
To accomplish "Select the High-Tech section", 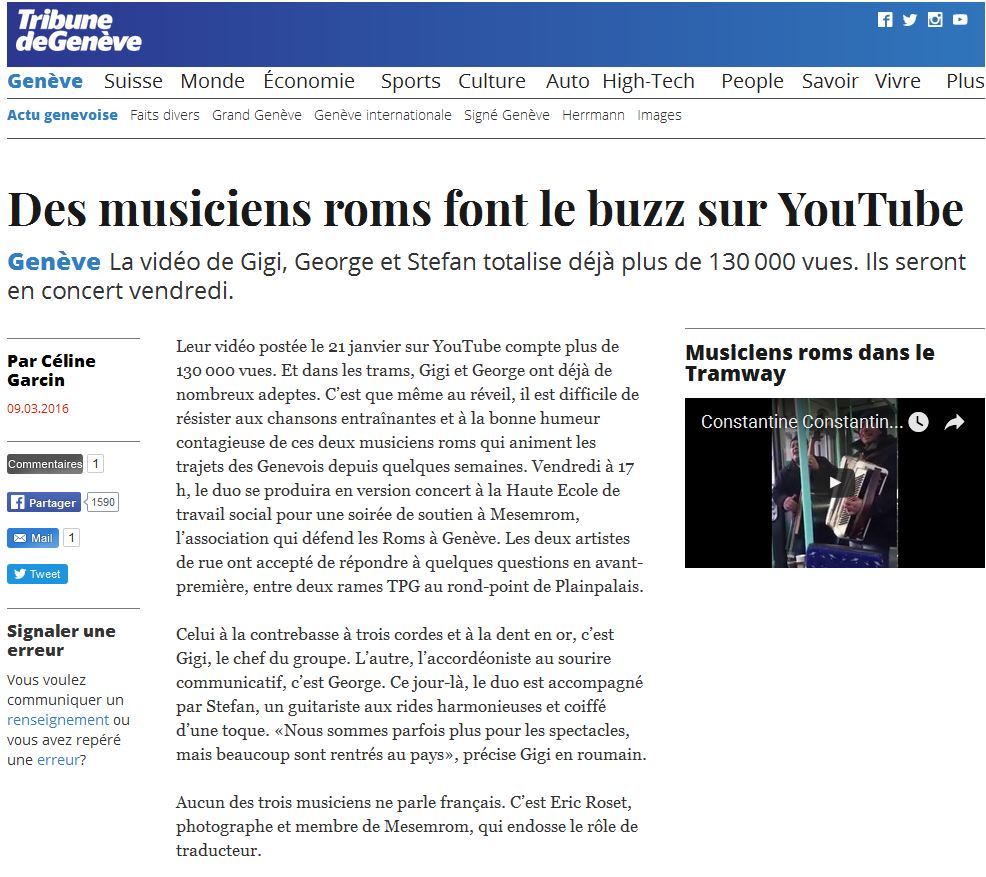I will [x=648, y=82].
